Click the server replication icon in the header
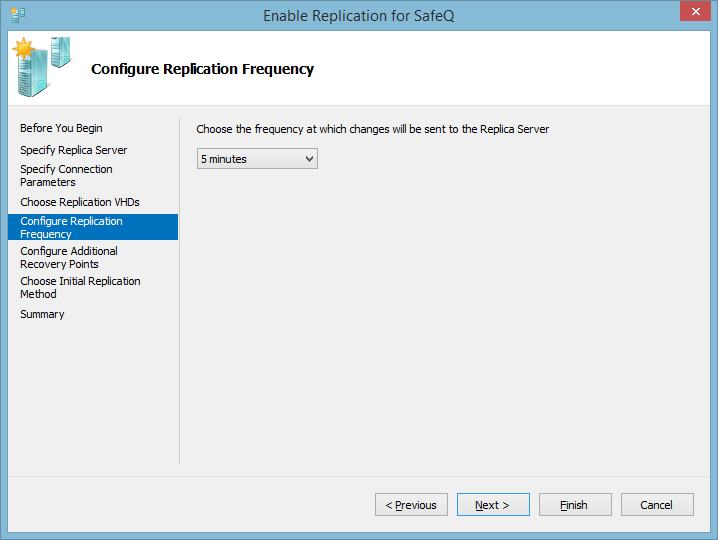 (x=42, y=65)
